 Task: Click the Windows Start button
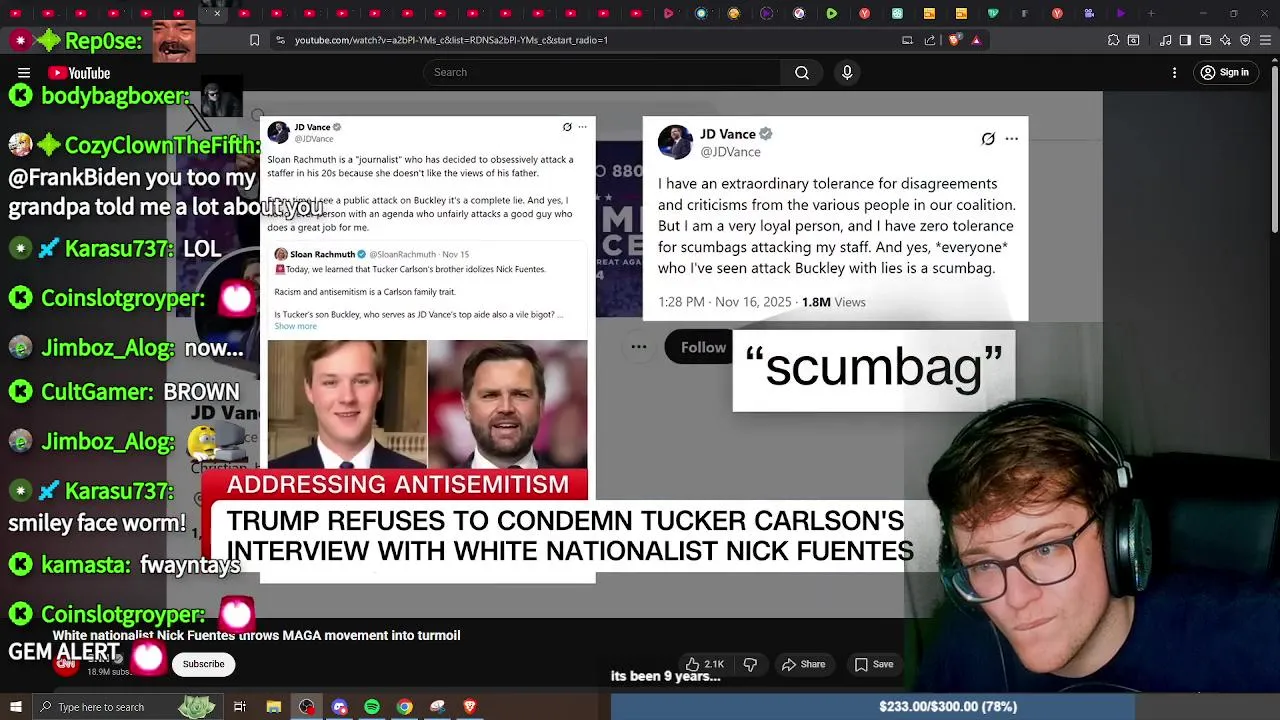click(15, 707)
